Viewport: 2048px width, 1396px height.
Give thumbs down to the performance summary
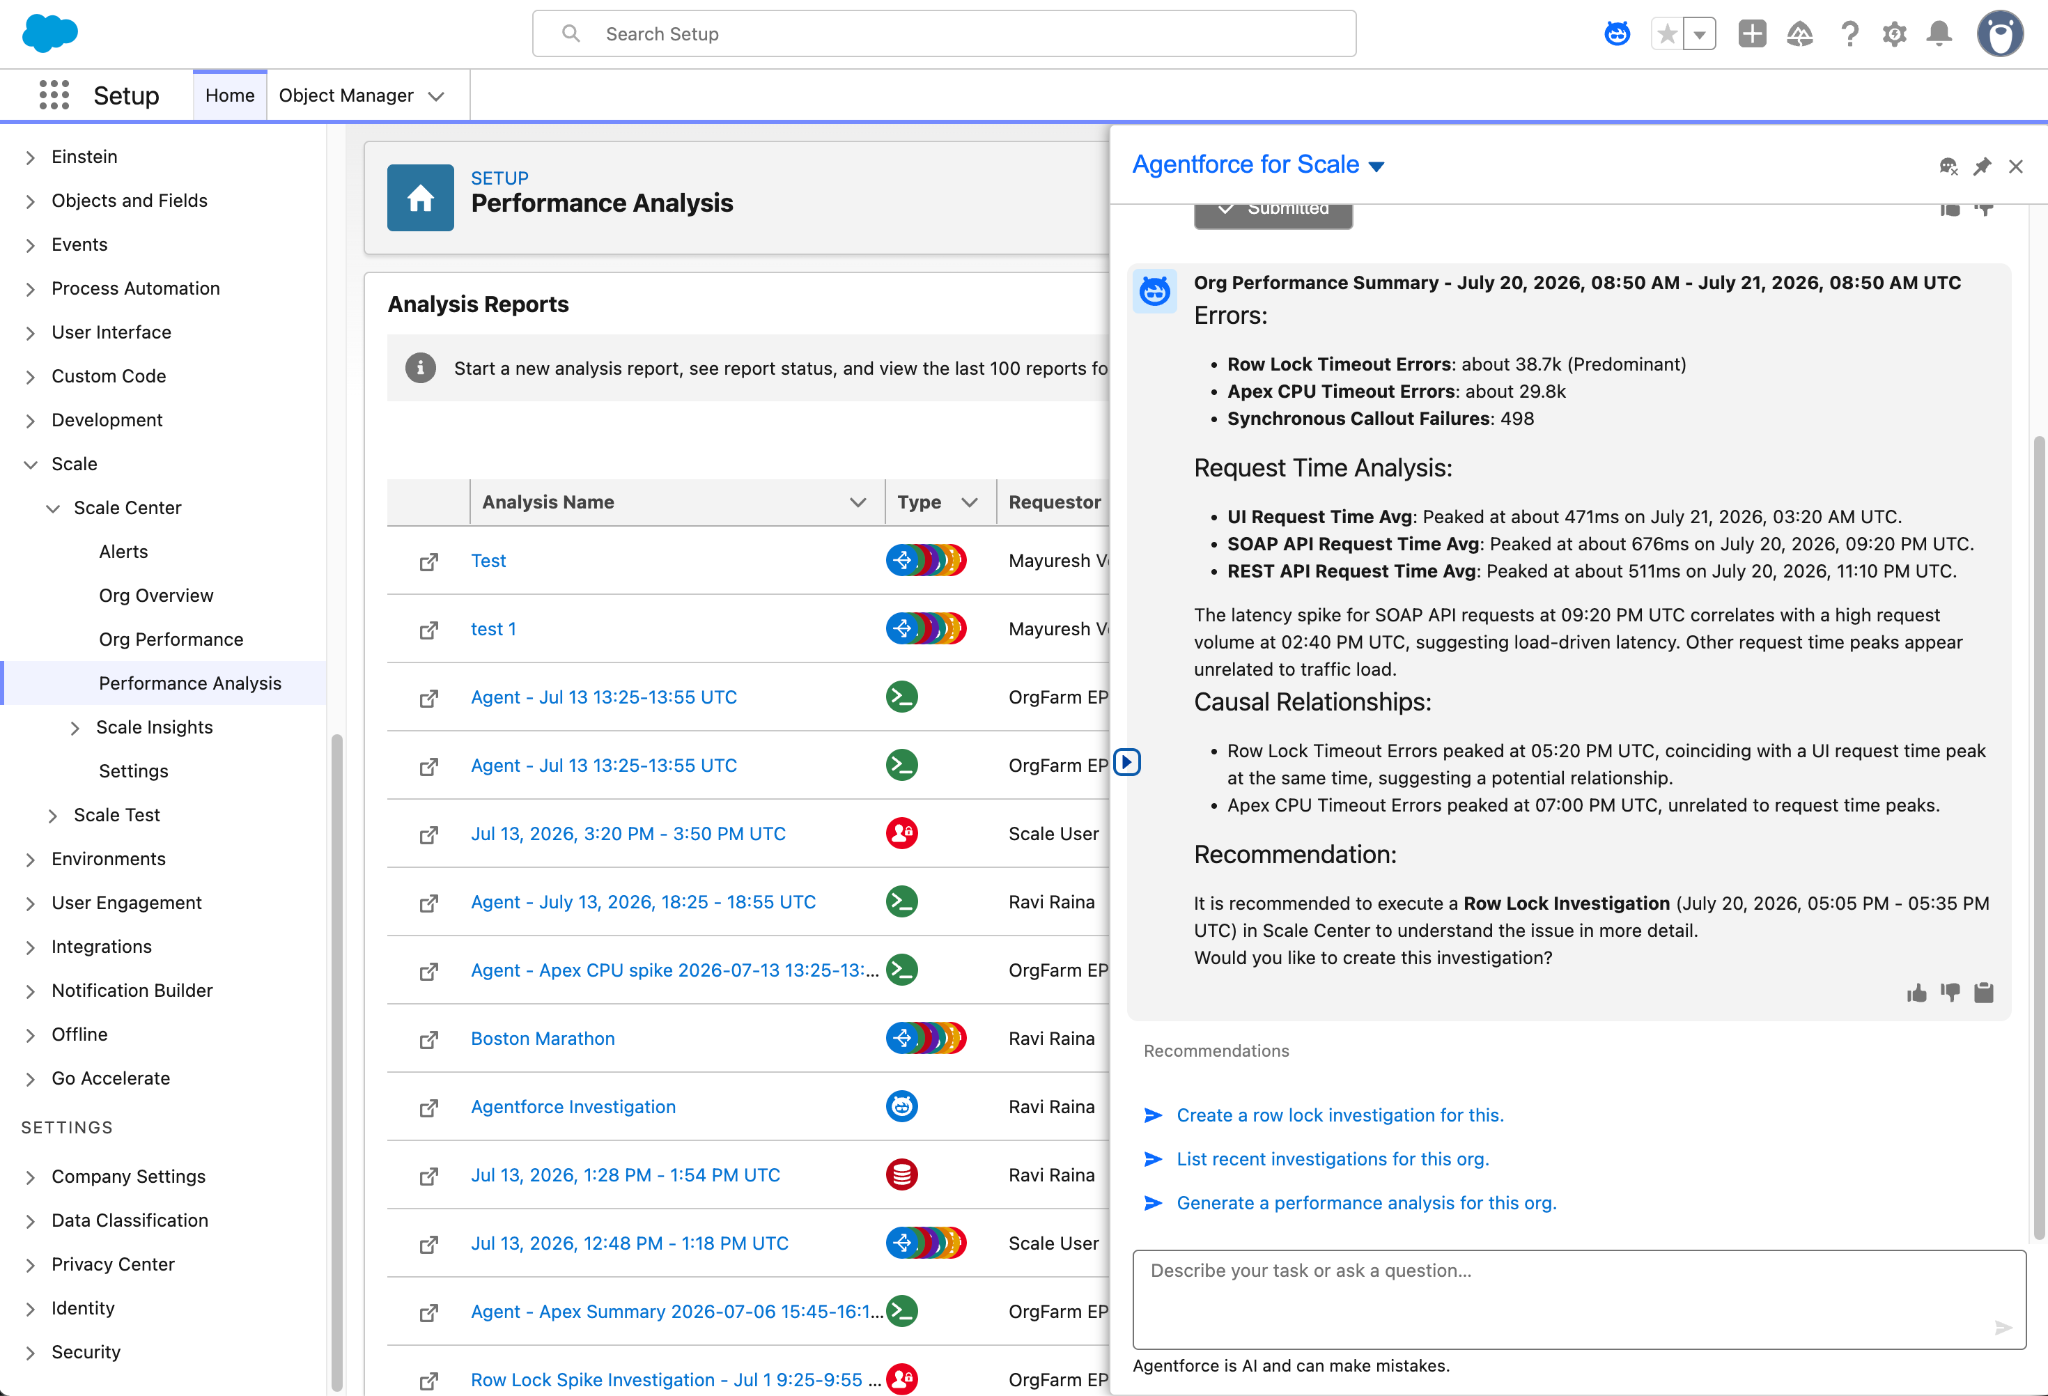[x=1950, y=992]
